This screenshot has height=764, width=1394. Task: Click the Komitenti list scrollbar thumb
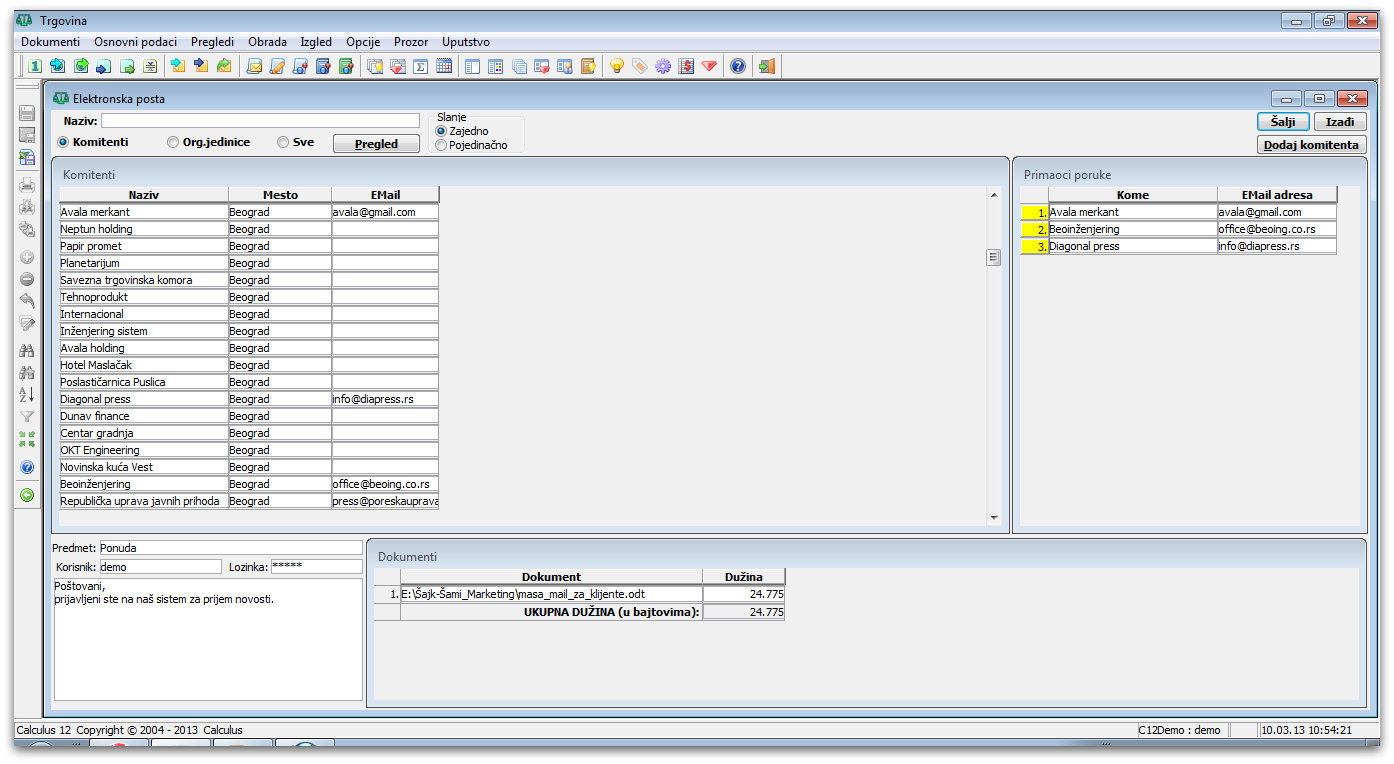(x=993, y=257)
